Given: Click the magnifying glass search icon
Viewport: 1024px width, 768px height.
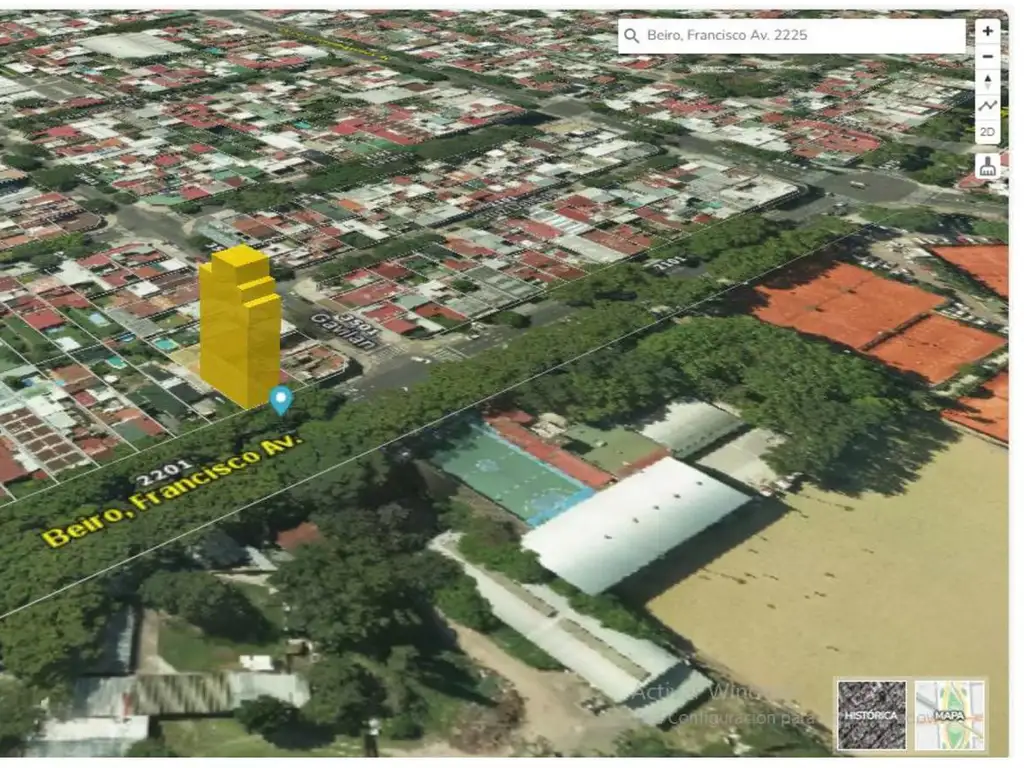Looking at the screenshot, I should tap(631, 36).
